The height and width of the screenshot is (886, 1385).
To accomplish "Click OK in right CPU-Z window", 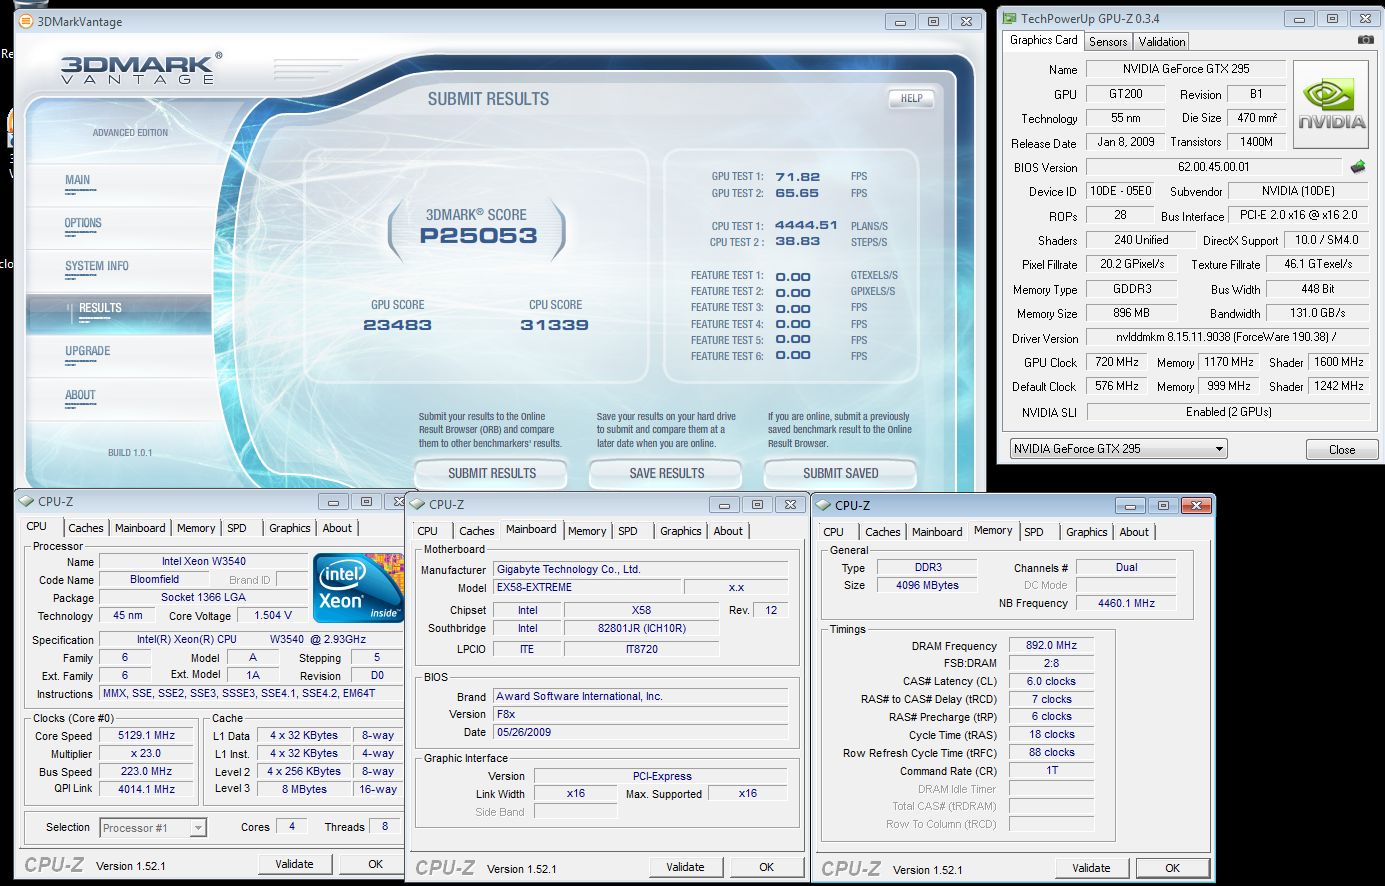I will [1172, 868].
